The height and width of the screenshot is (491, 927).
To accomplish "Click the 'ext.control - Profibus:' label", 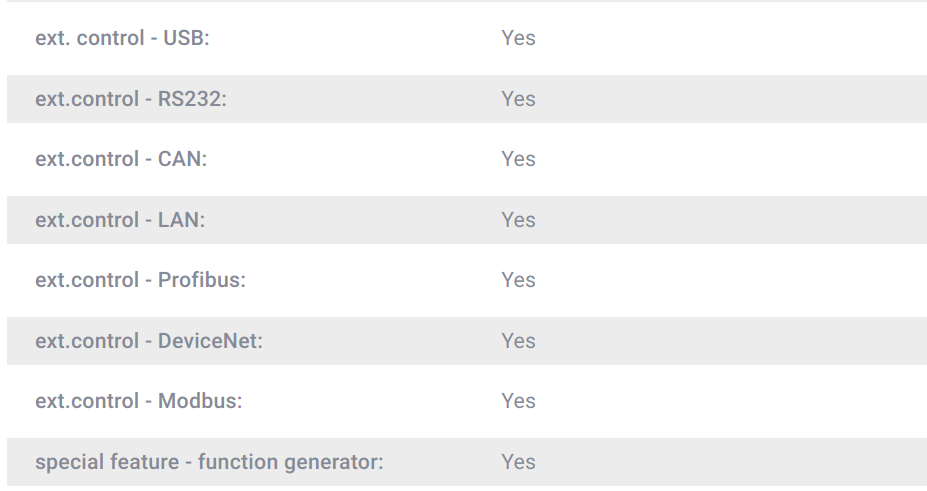I will point(140,280).
